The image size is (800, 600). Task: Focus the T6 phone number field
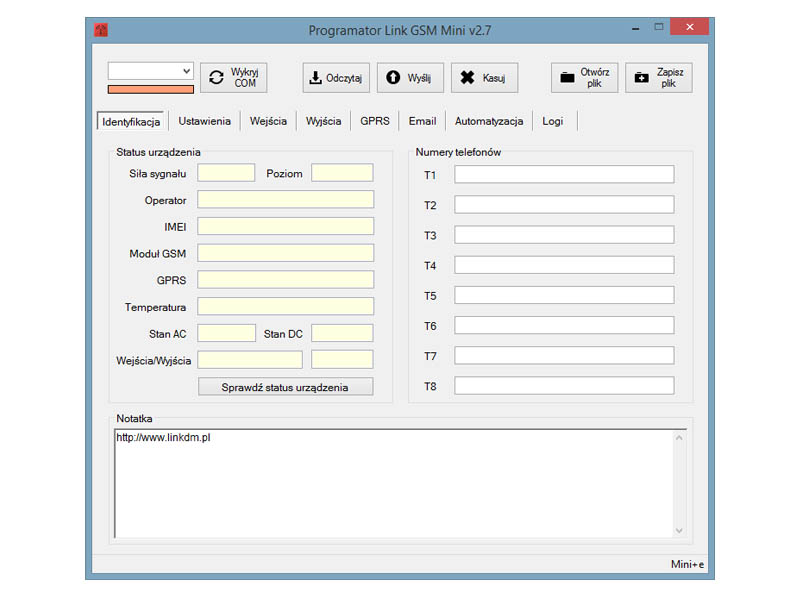[564, 325]
